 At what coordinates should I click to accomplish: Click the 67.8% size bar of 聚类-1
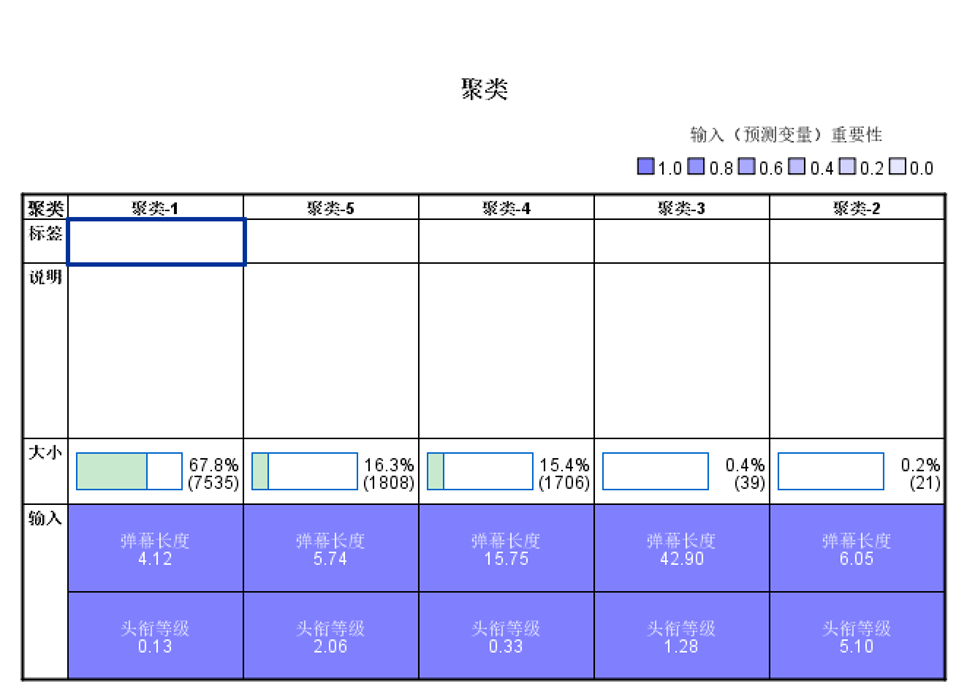(129, 471)
